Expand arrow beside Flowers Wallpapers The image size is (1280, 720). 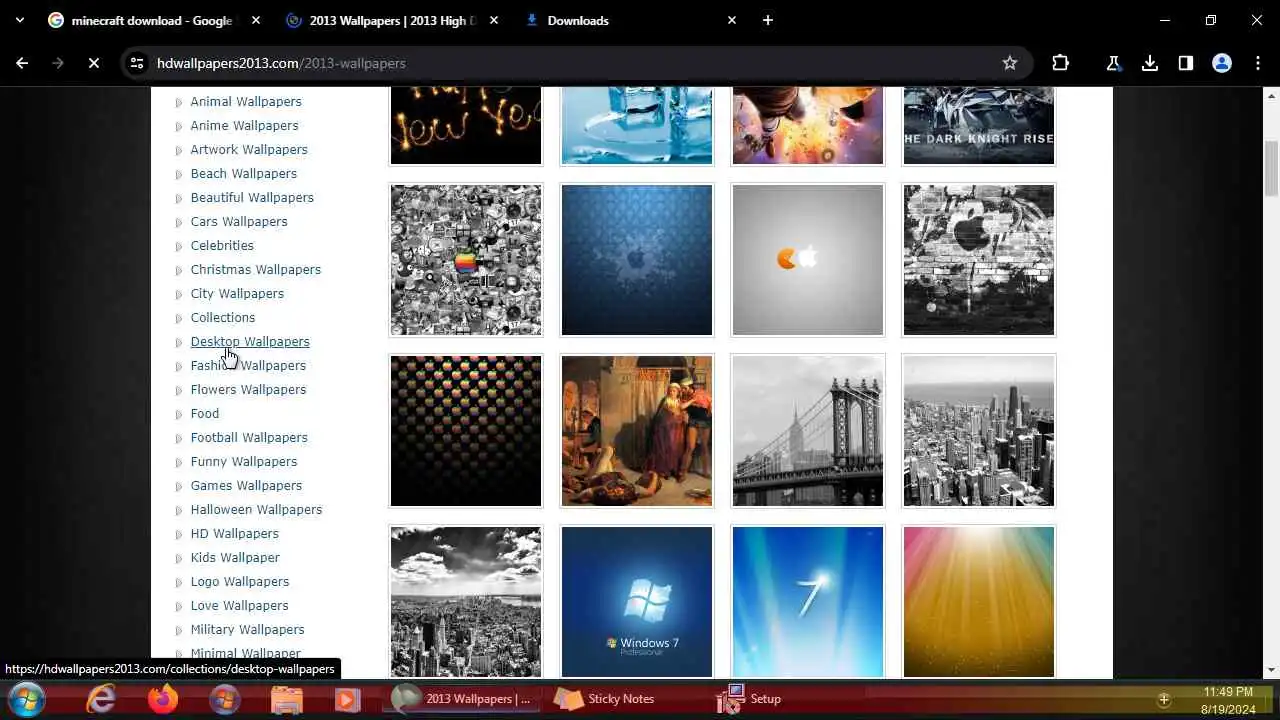point(179,390)
